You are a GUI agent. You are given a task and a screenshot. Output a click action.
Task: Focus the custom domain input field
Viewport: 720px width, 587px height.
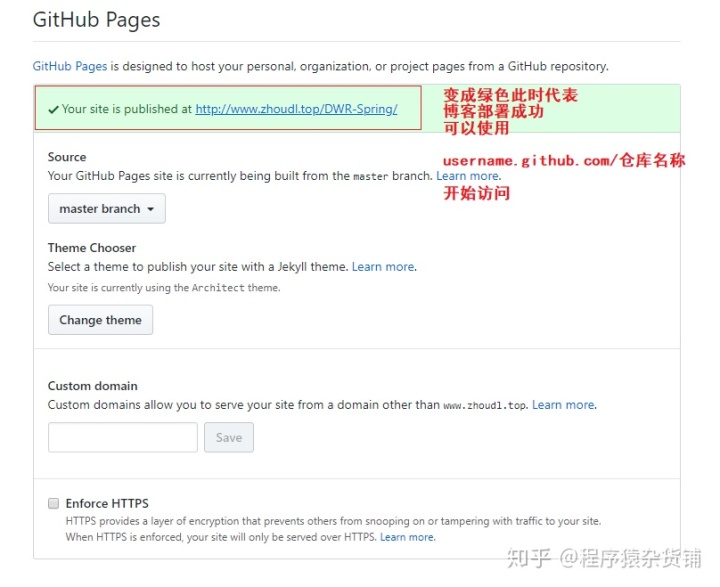123,437
